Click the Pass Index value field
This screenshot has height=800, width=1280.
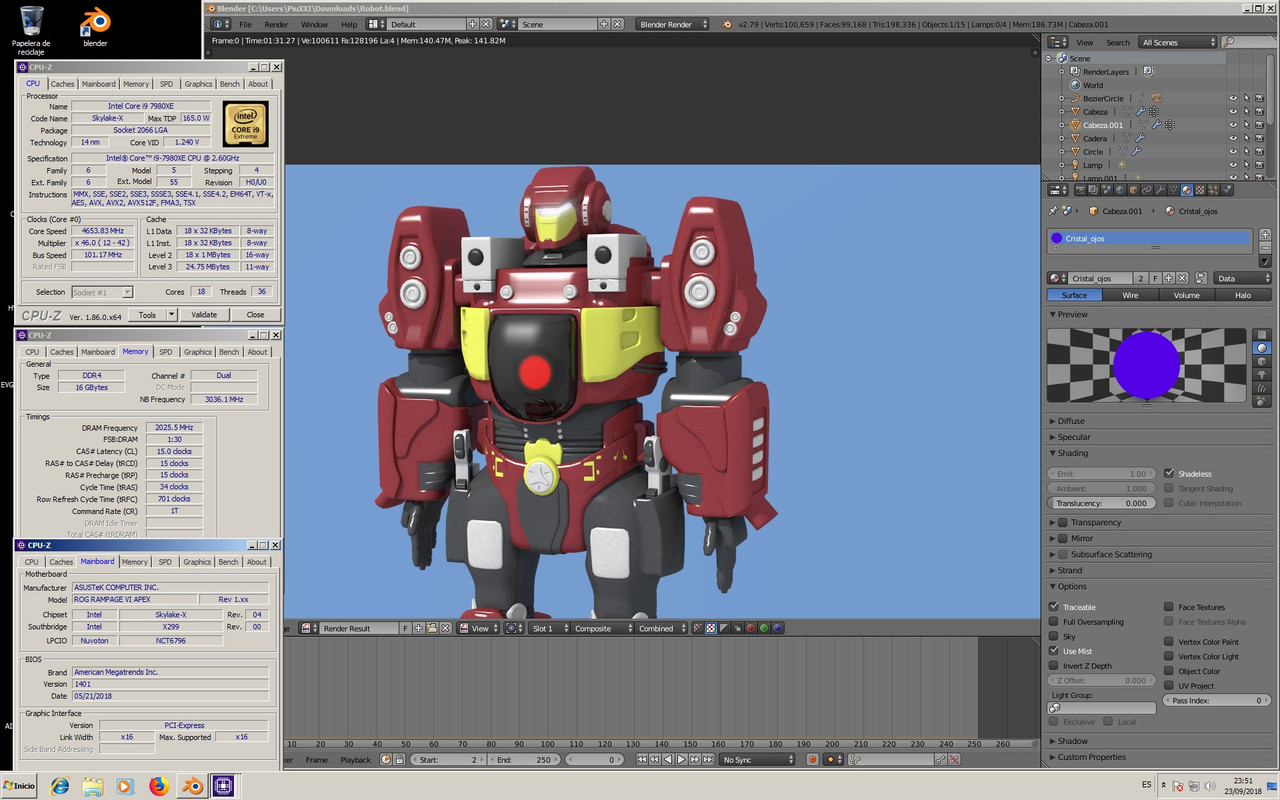click(x=1216, y=700)
